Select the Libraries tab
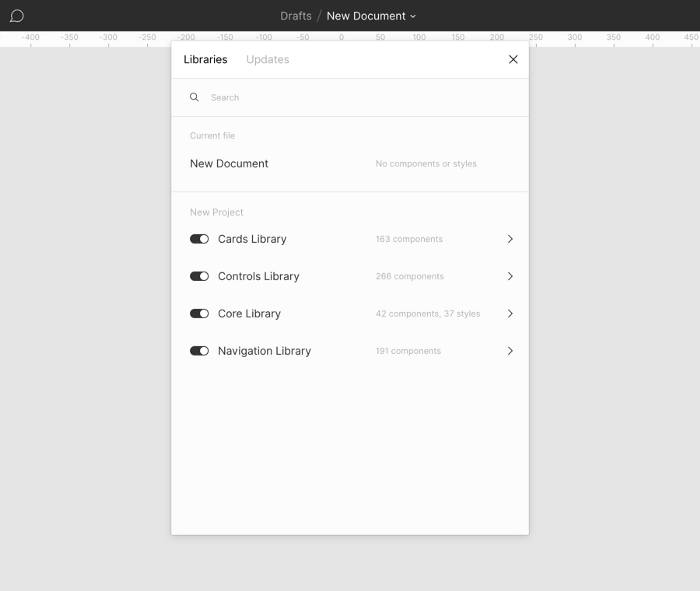 pos(205,59)
